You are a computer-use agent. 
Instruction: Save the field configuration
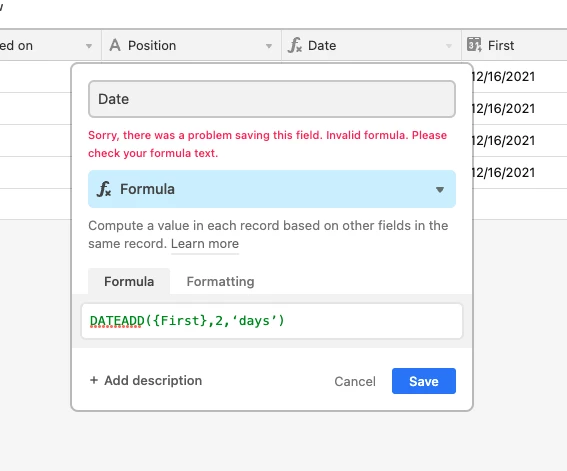424,381
